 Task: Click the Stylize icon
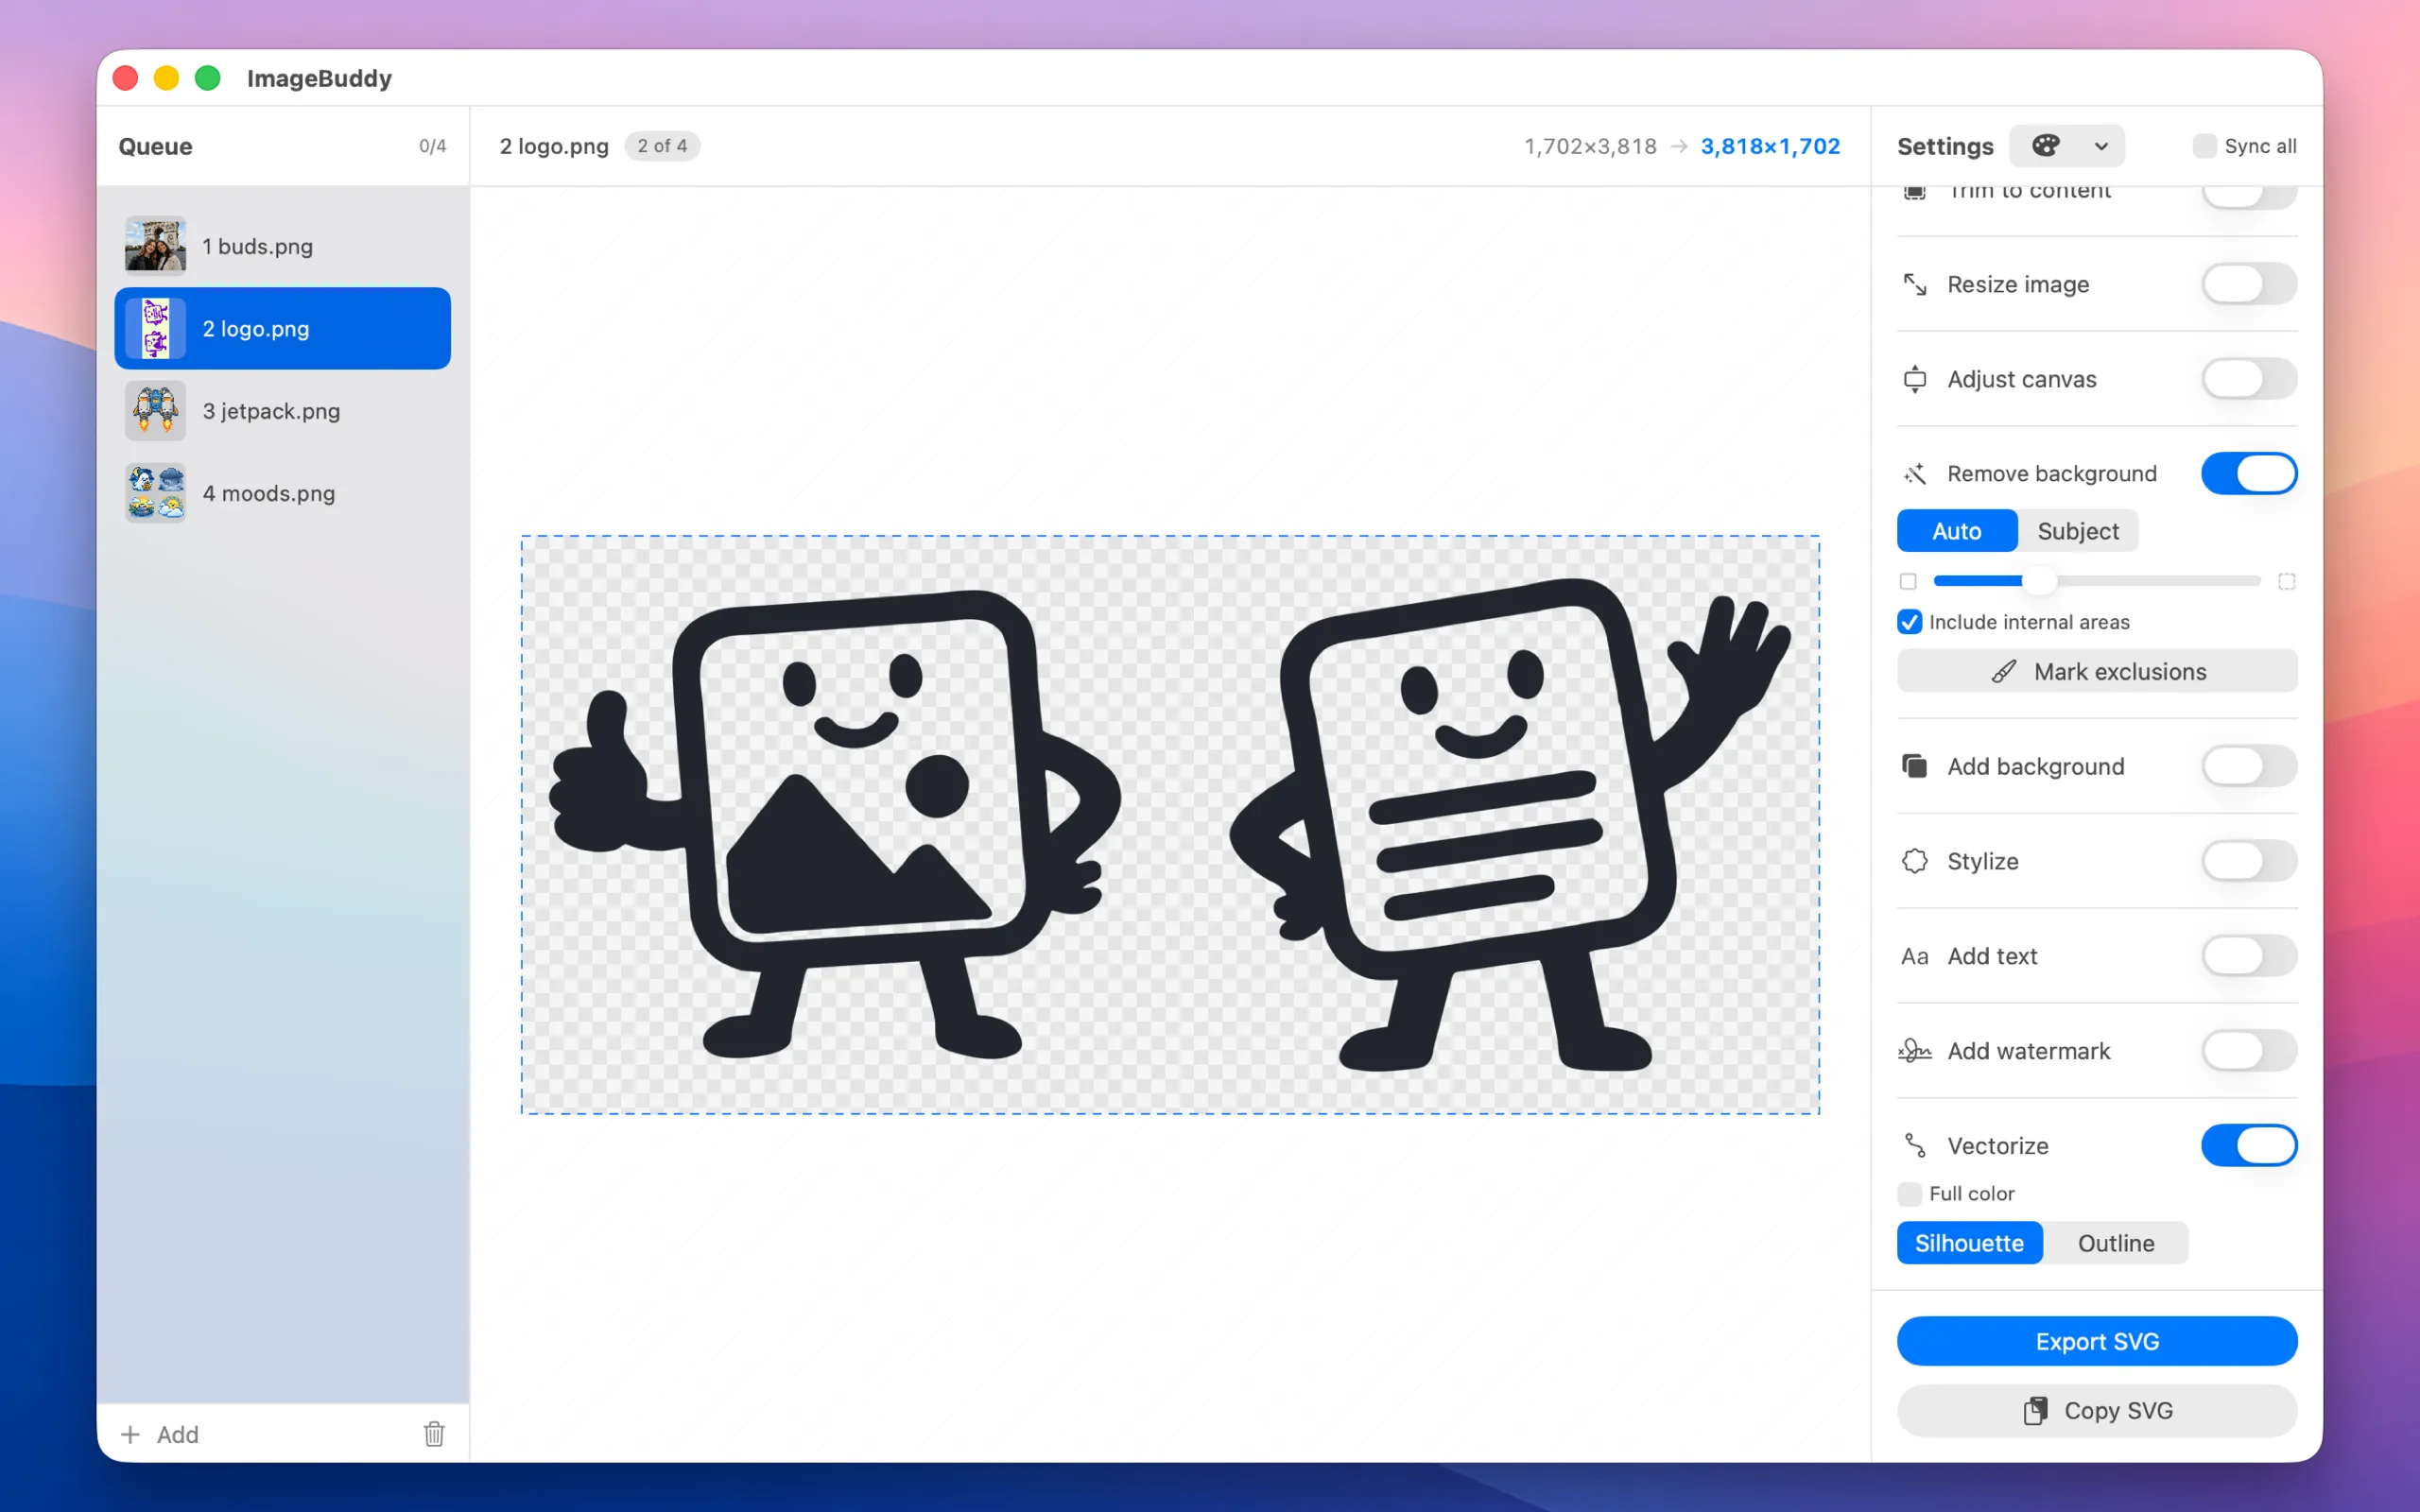1914,861
